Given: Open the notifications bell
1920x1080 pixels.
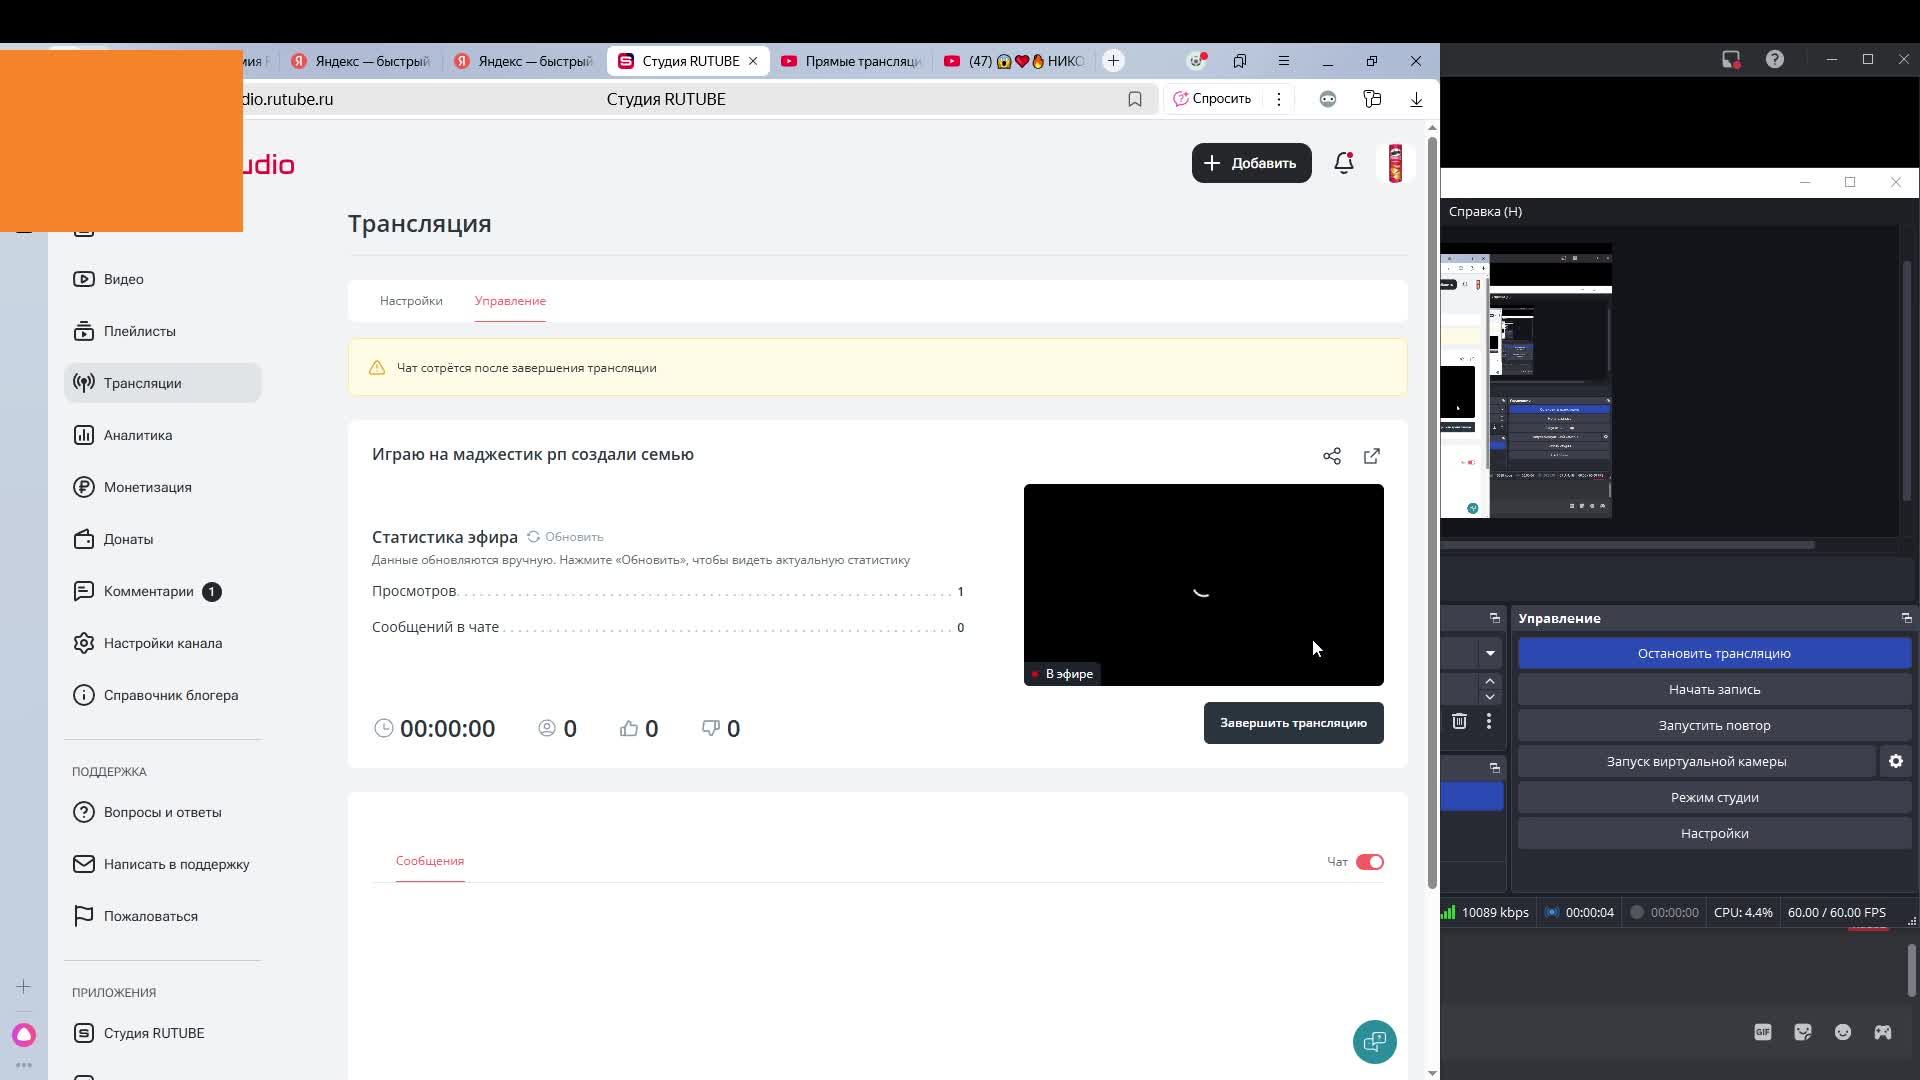Looking at the screenshot, I should pyautogui.click(x=1344, y=163).
